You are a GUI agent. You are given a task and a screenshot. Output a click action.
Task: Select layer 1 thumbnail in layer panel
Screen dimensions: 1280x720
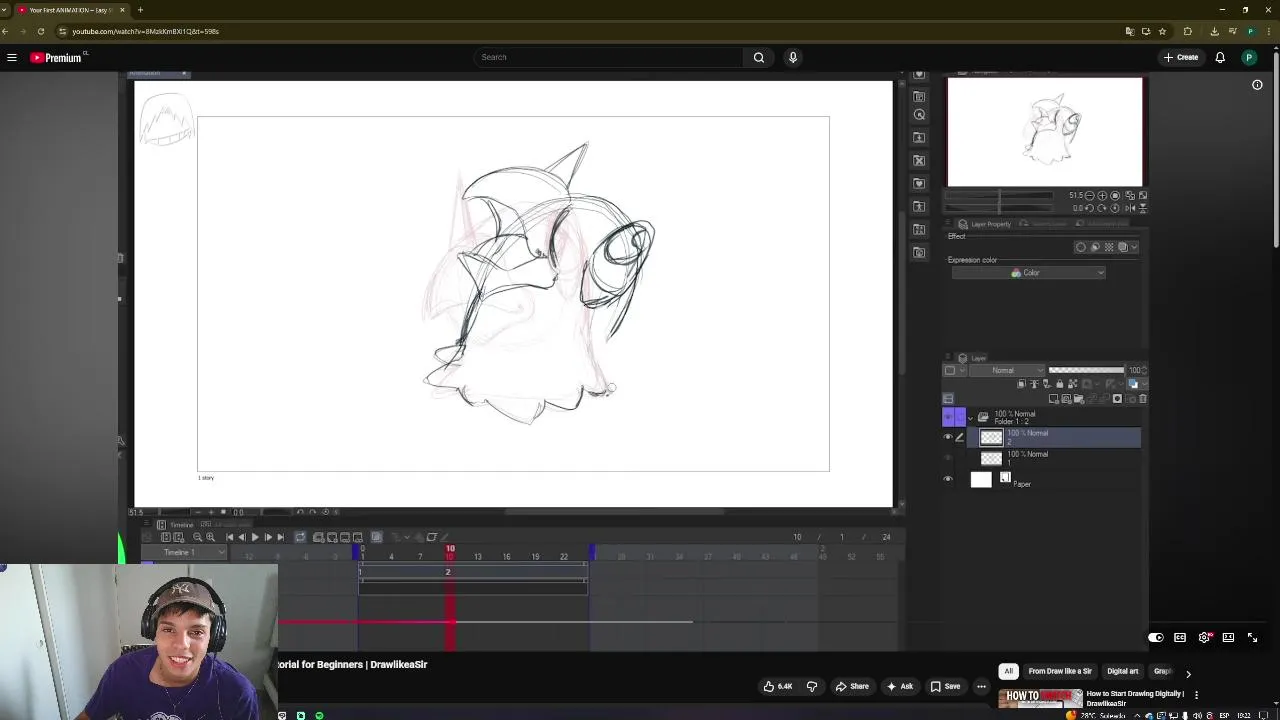coord(991,458)
